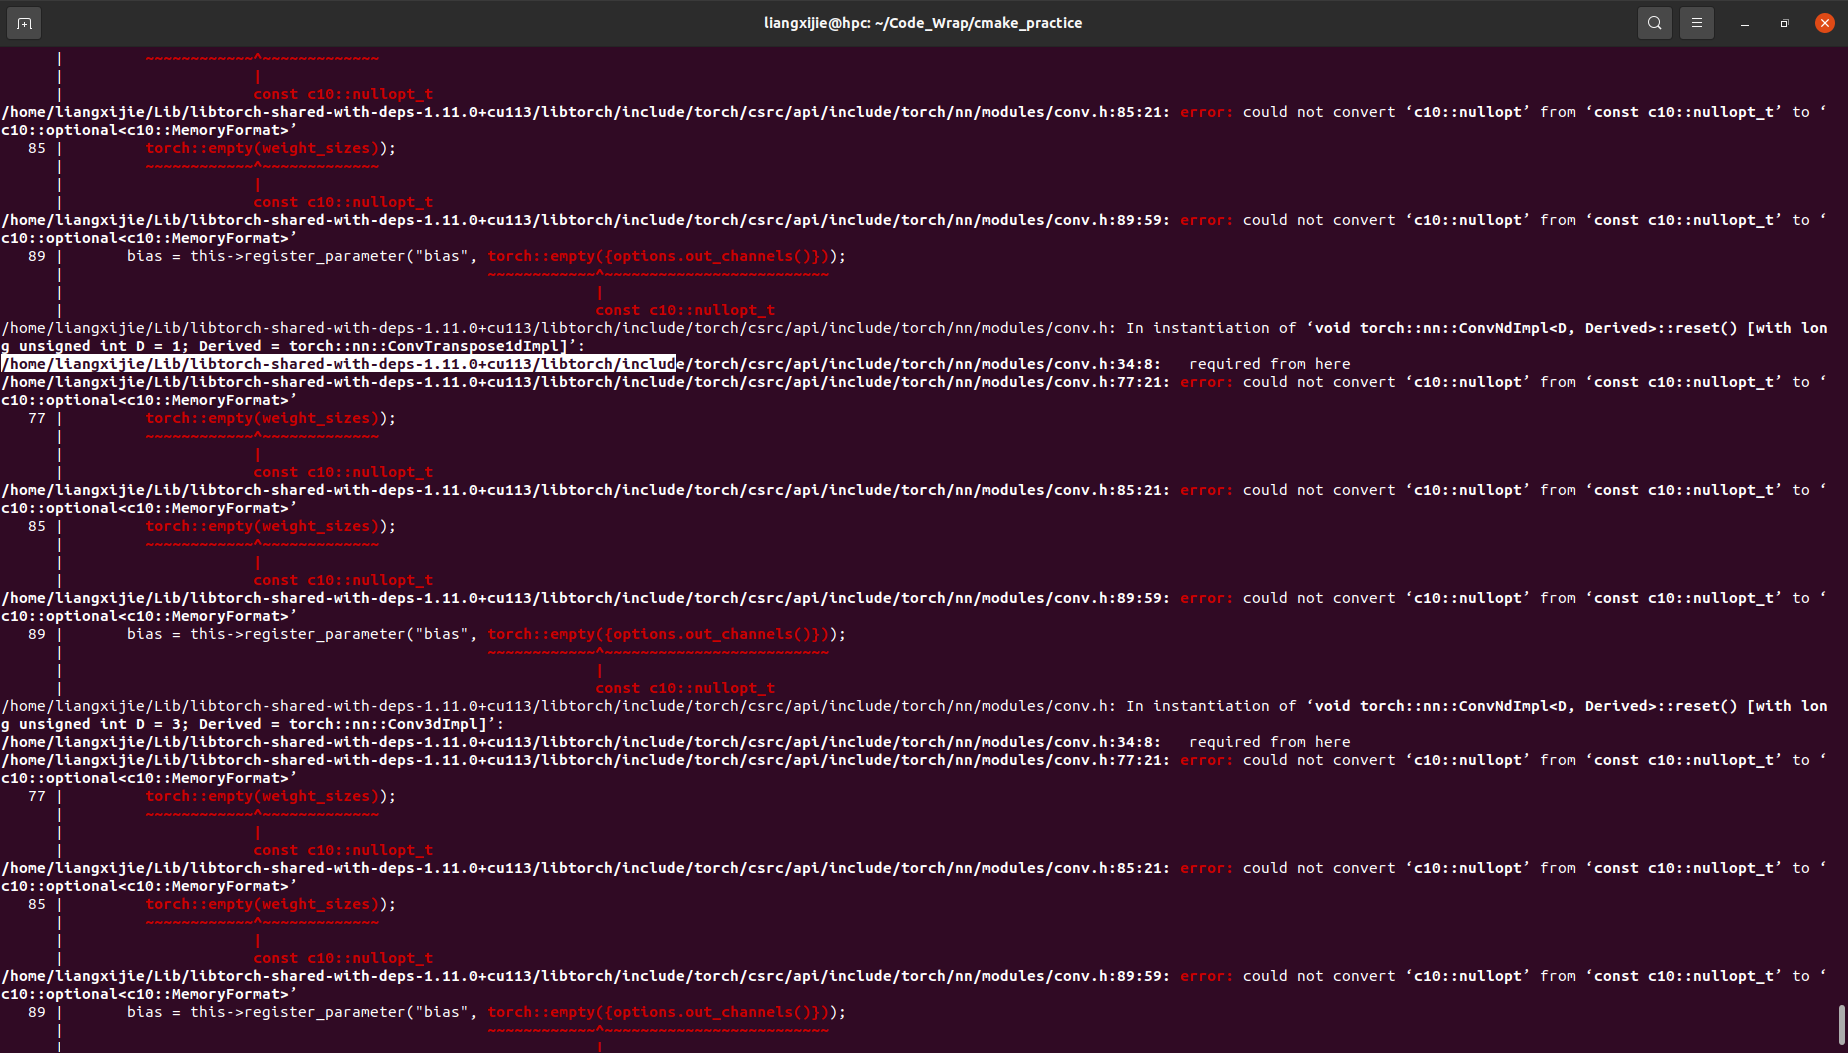Click the search magnifier icon
1848x1053 pixels.
pos(1654,23)
